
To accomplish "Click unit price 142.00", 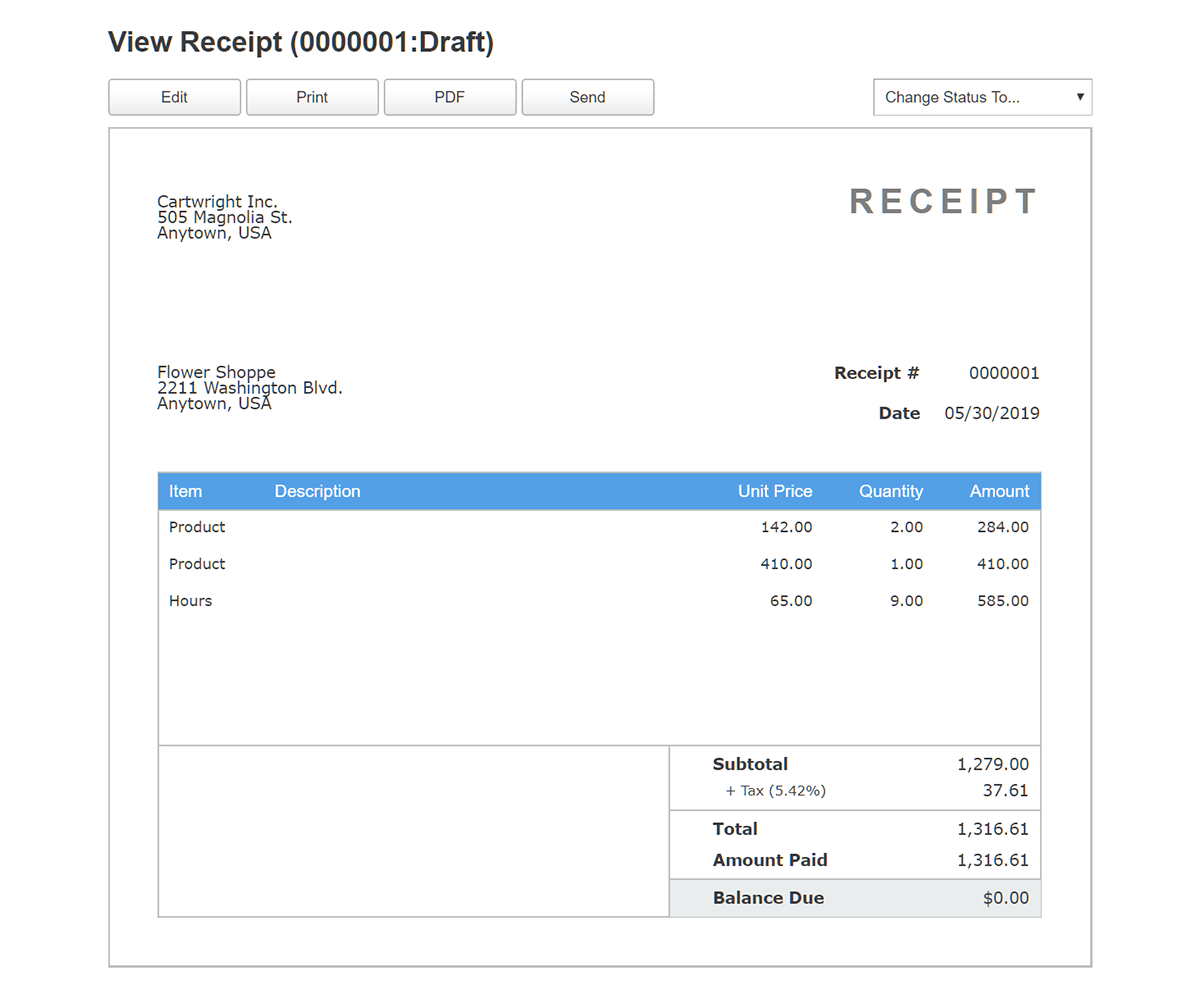I will [x=786, y=527].
